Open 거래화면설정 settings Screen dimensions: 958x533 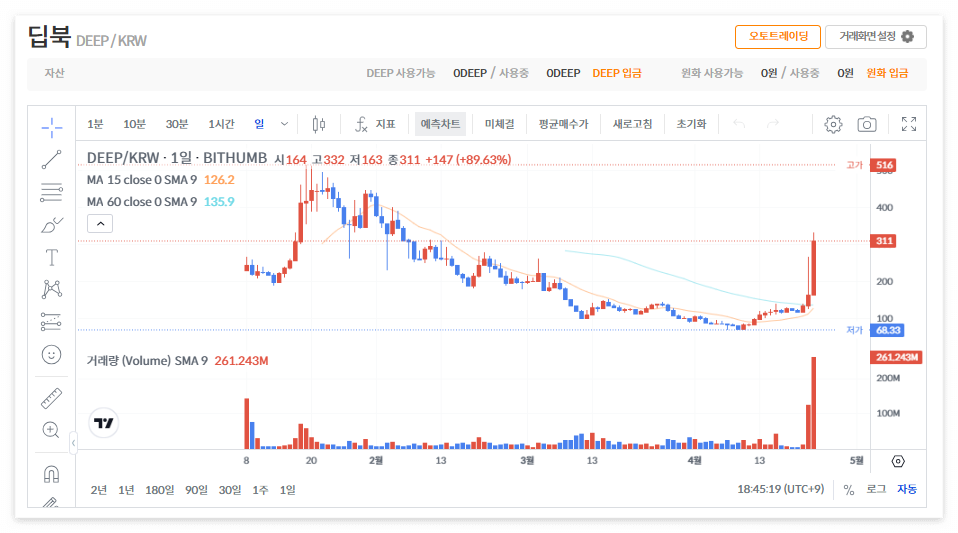[876, 37]
